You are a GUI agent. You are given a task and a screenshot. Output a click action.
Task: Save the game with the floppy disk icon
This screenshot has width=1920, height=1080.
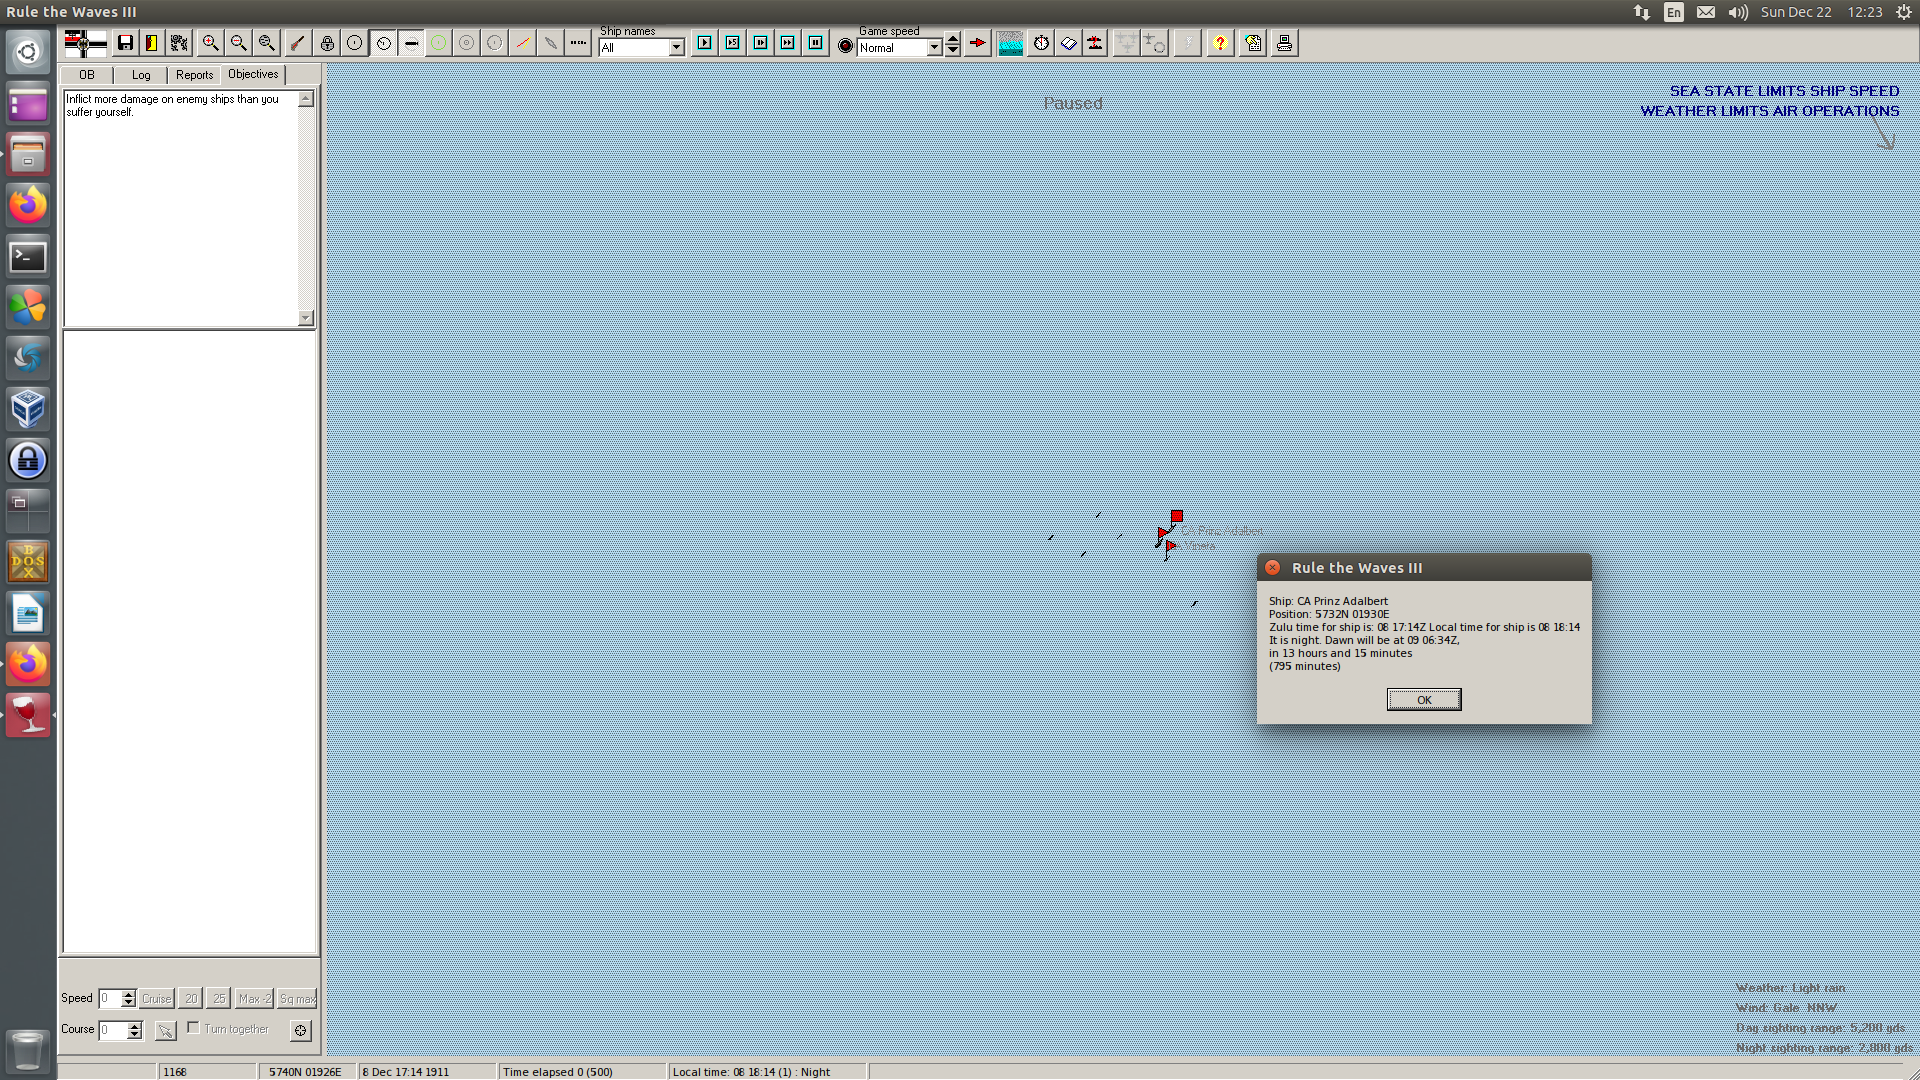(125, 43)
